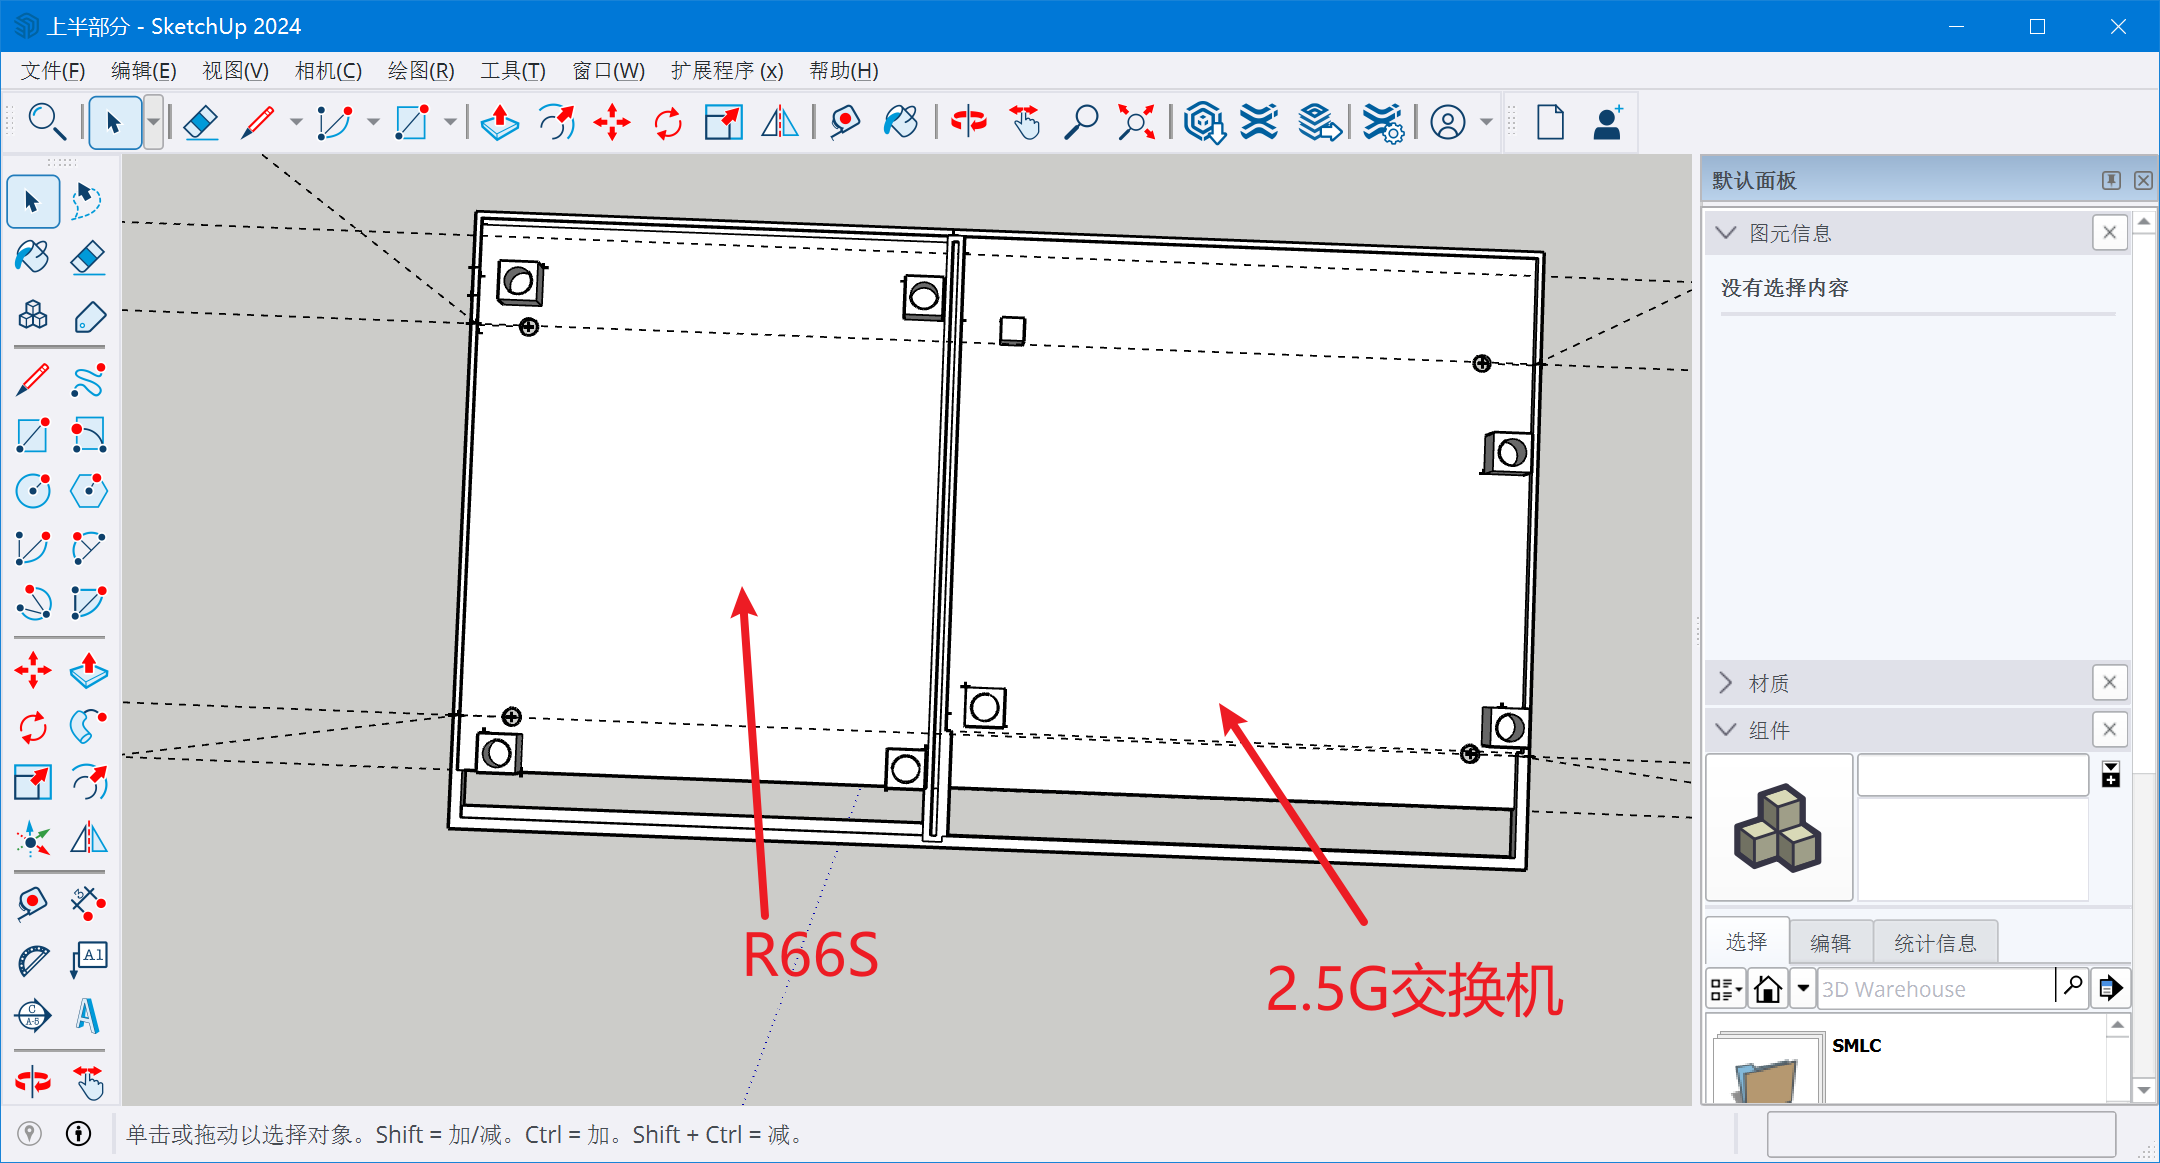The width and height of the screenshot is (2160, 1163).
Task: Open 3D Warehouse from top toolbar
Action: pos(1204,123)
